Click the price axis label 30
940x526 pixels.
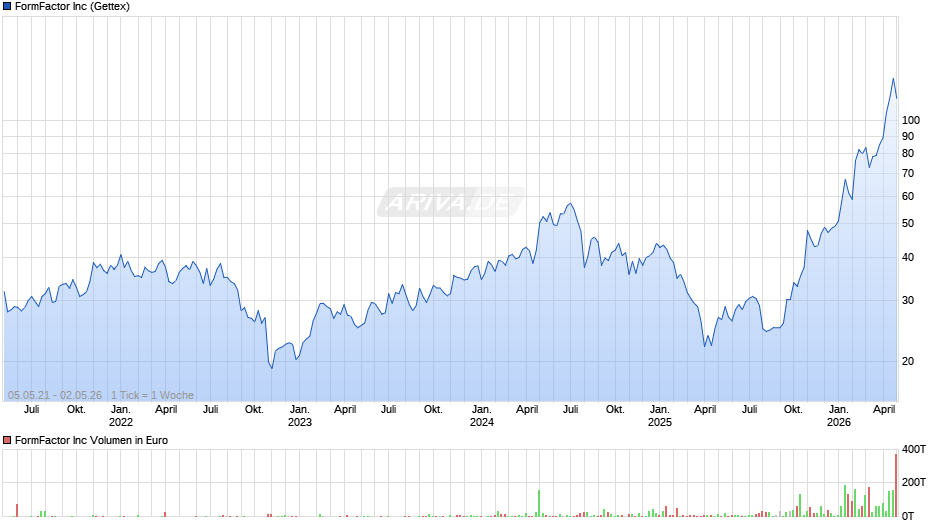pos(908,301)
